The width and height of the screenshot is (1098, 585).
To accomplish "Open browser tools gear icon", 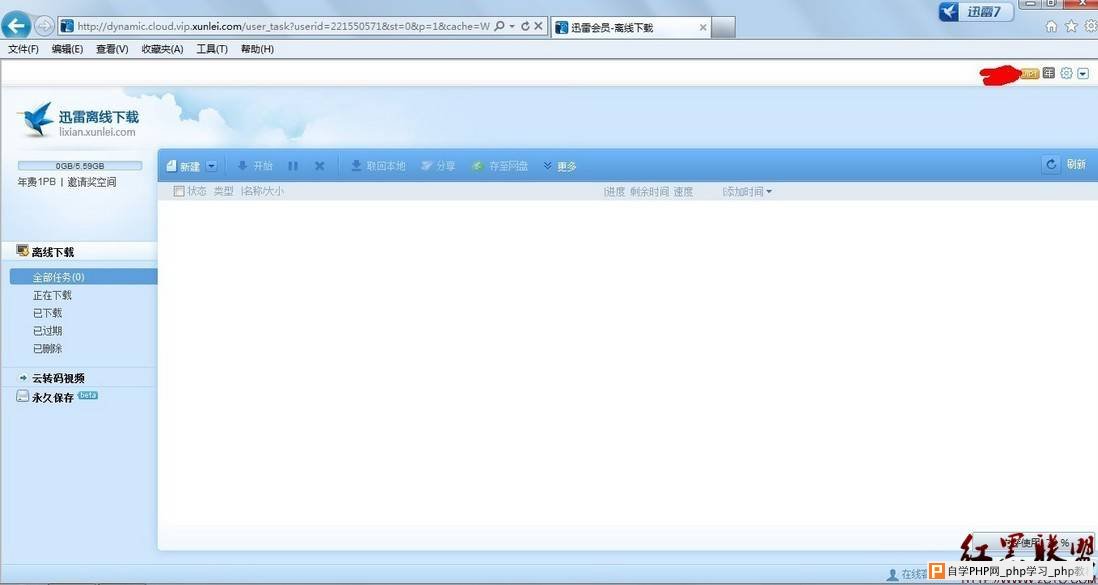I will (x=1090, y=27).
